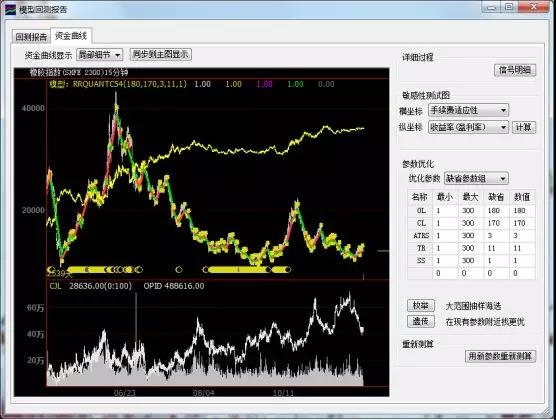
Task: Start 枚举 sampling optimization
Action: [421, 305]
